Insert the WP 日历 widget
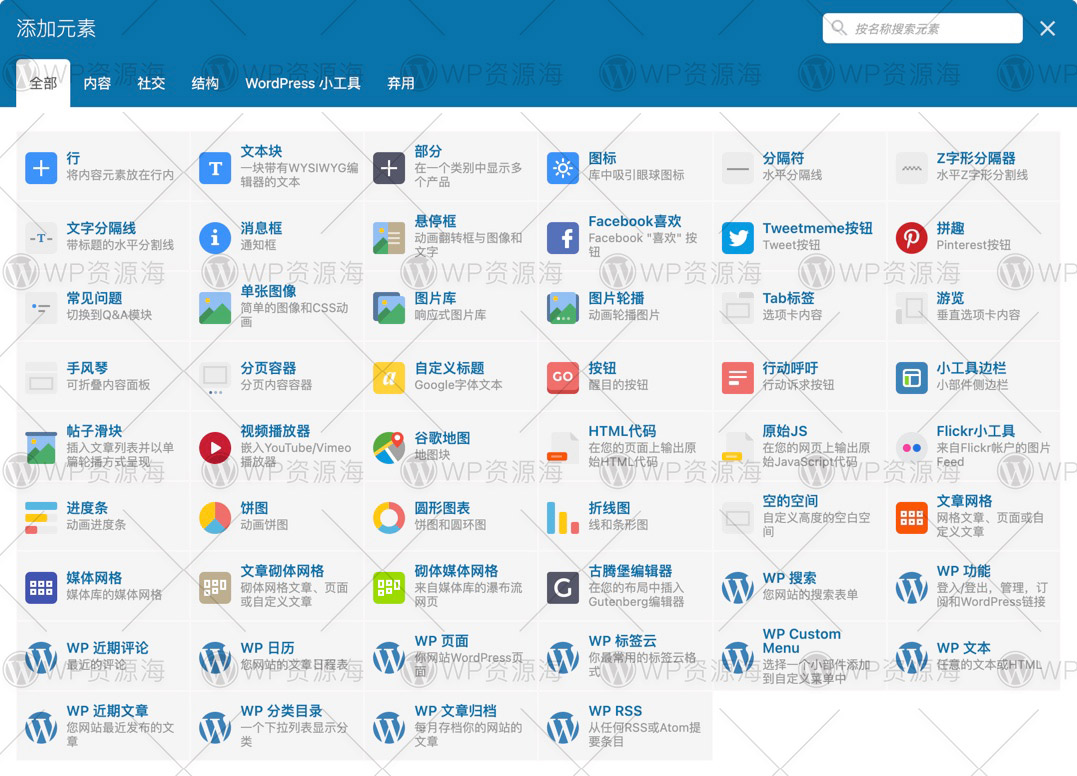Screen dimensions: 1077x776 (x=277, y=657)
